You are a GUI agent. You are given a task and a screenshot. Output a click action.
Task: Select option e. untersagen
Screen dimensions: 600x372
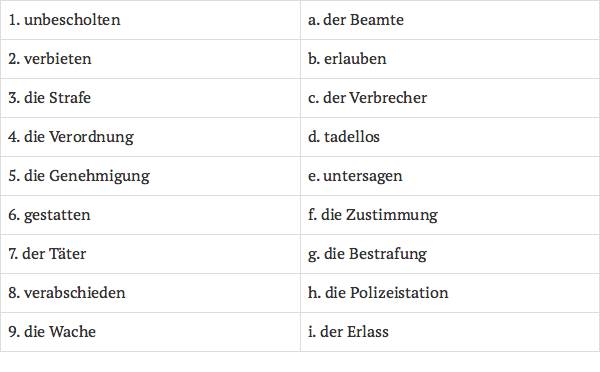coord(355,176)
